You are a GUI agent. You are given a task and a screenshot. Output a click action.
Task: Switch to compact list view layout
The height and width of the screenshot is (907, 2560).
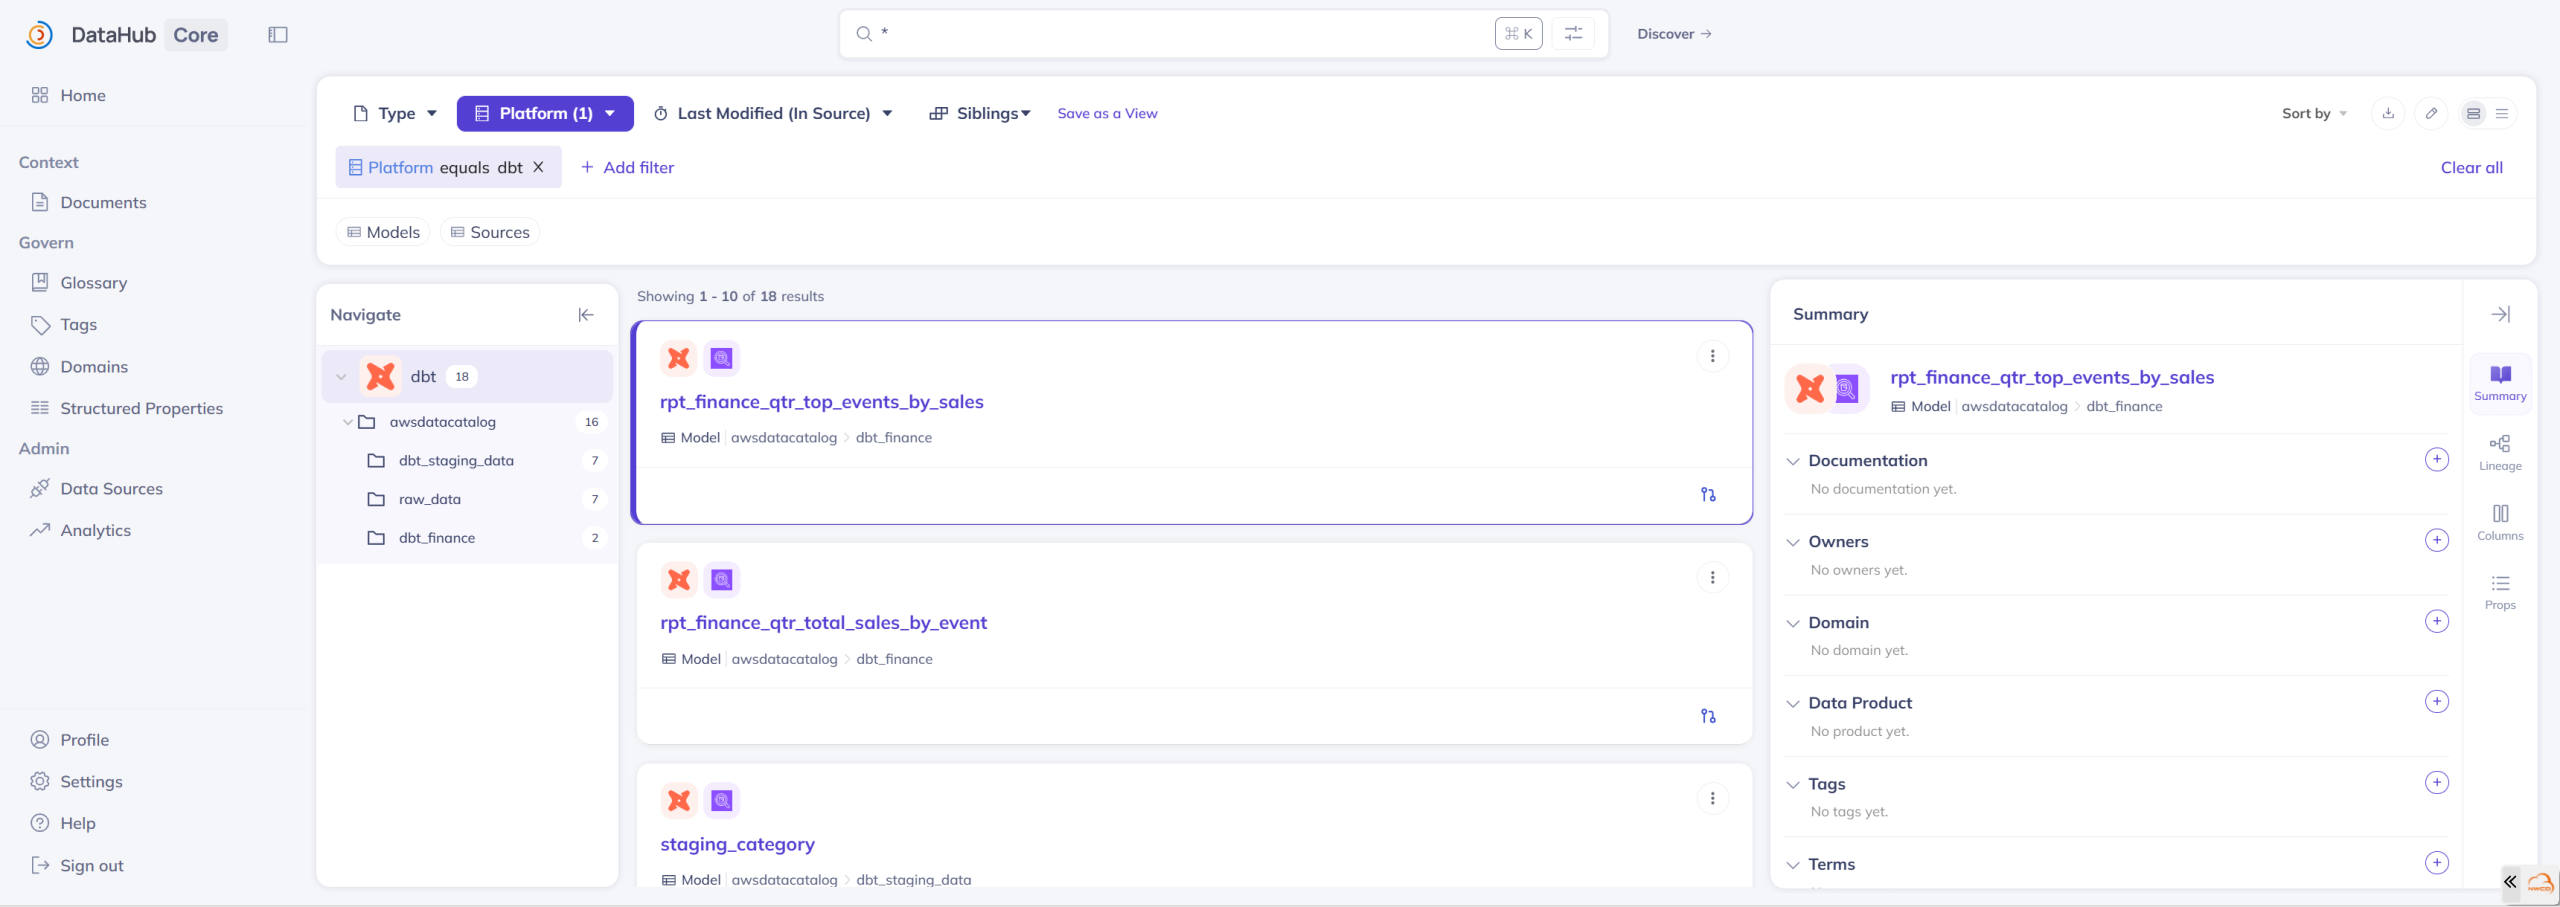(2502, 114)
